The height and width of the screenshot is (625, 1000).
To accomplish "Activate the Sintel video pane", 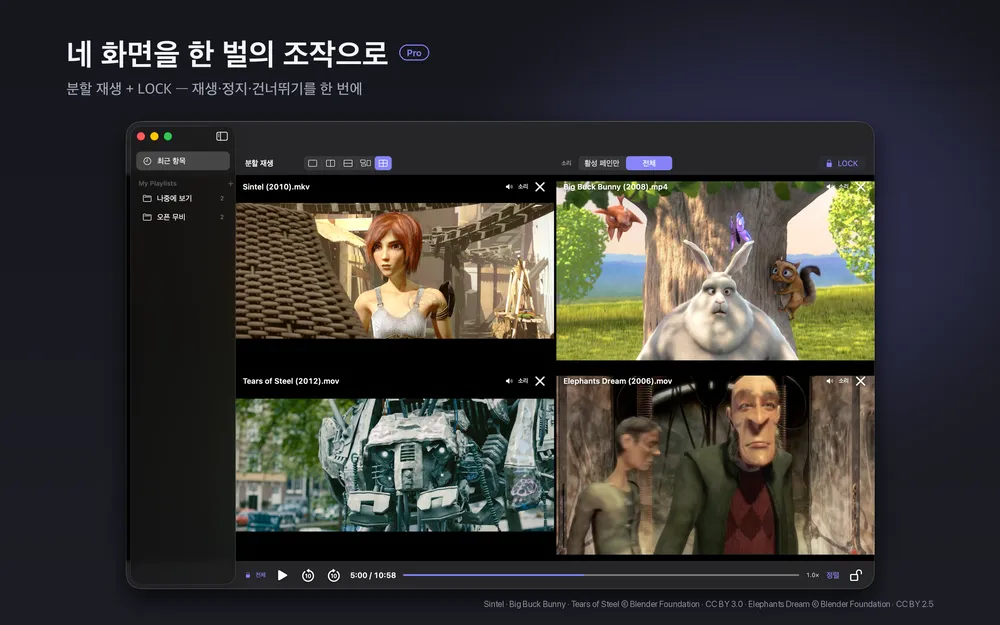I will (x=395, y=271).
